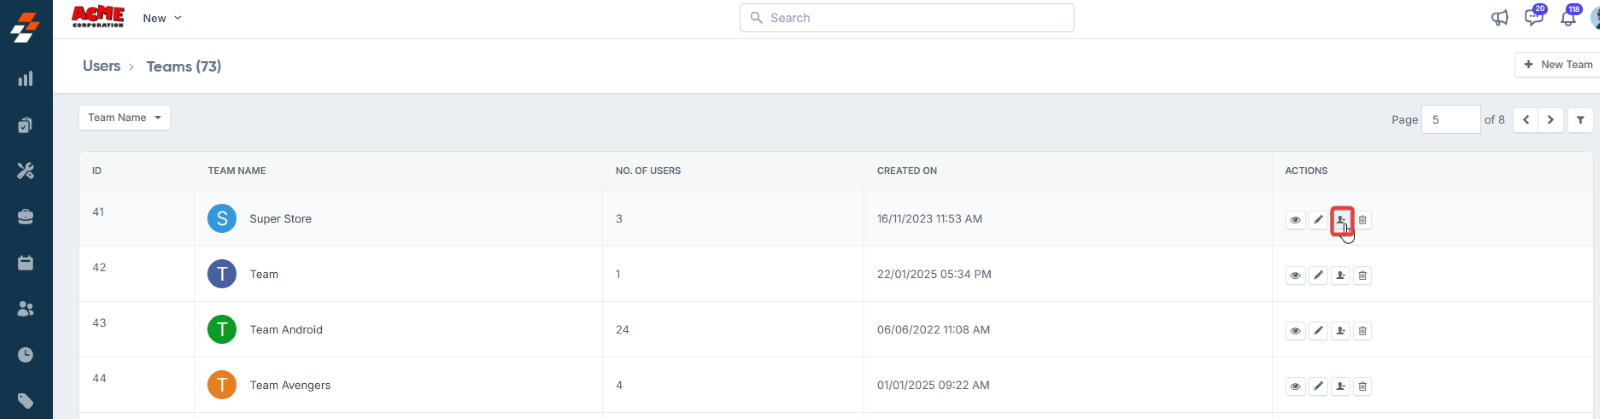Open the Team Name filter dropdown

[x=124, y=118]
